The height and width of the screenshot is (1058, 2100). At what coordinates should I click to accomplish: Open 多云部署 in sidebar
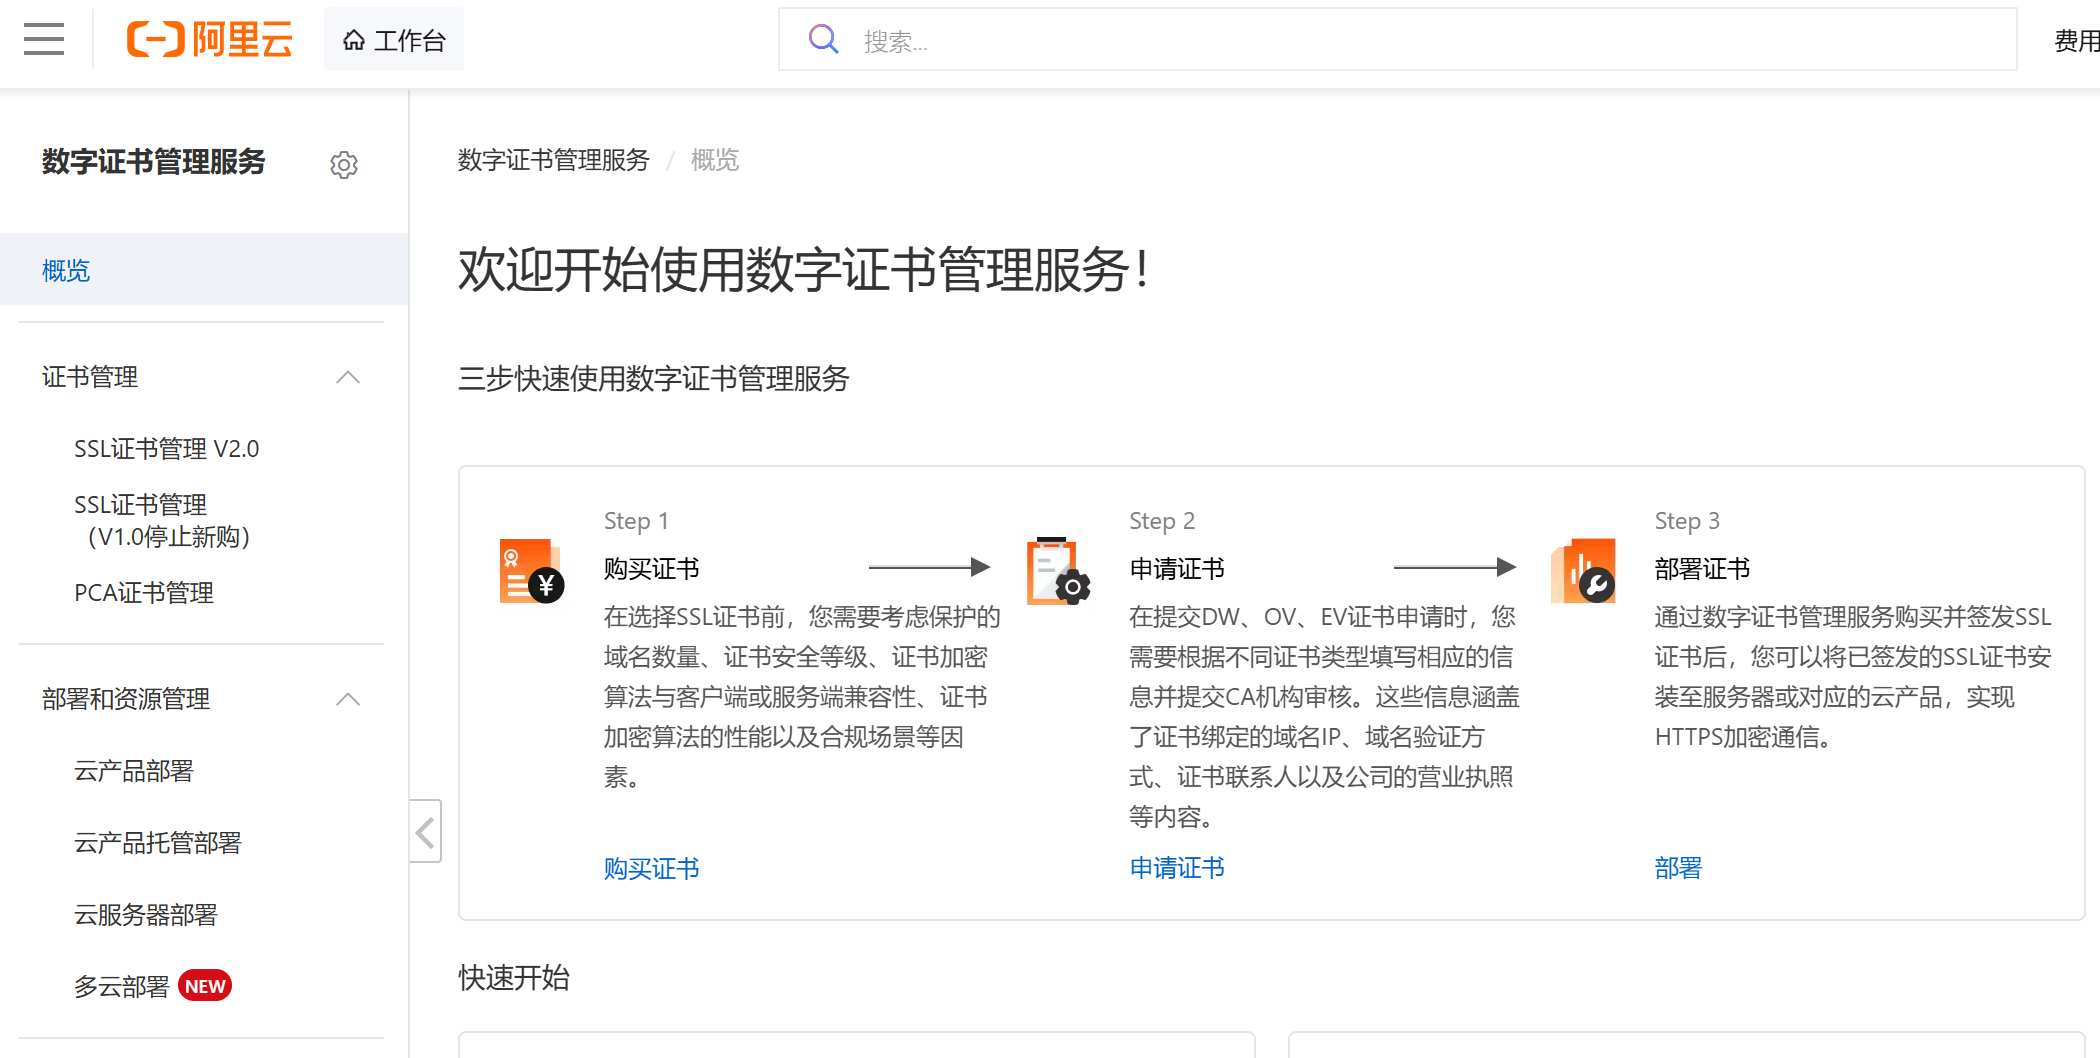click(122, 987)
